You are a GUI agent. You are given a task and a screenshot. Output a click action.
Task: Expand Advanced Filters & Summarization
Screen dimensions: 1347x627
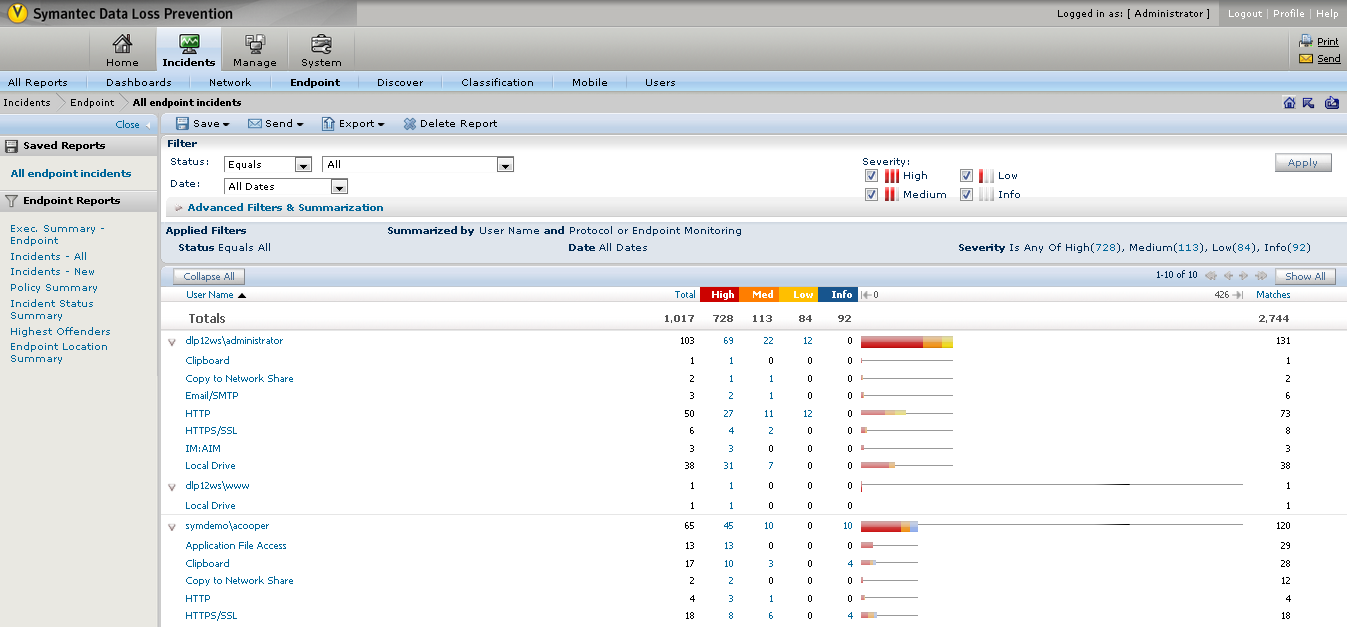pyautogui.click(x=284, y=208)
